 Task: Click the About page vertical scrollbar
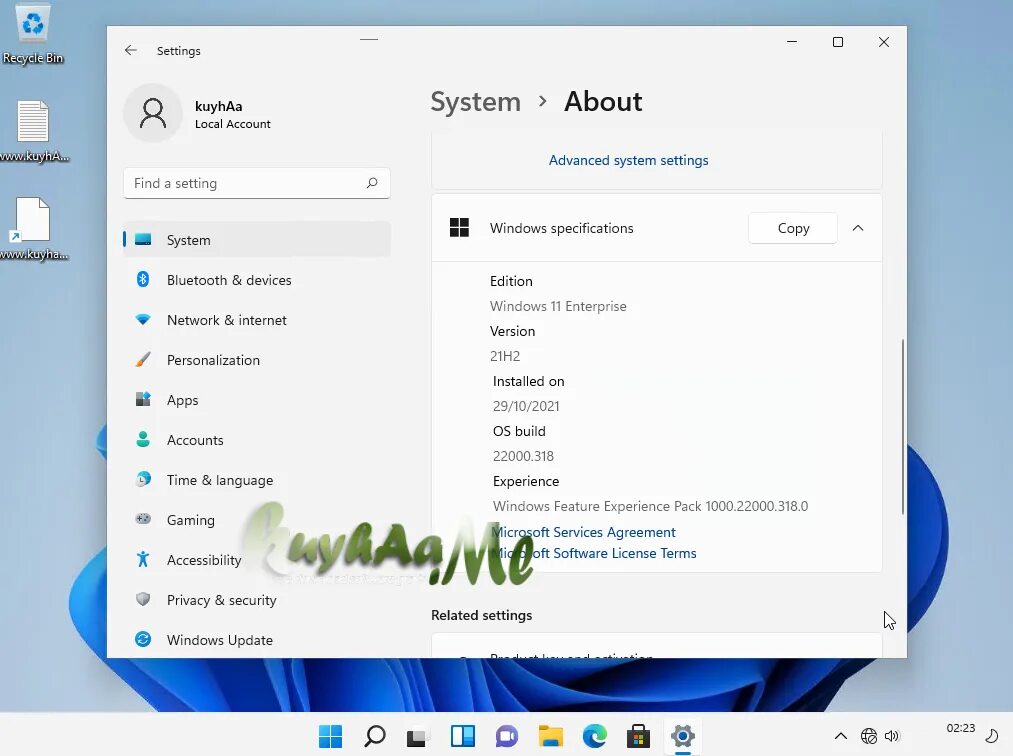(903, 426)
